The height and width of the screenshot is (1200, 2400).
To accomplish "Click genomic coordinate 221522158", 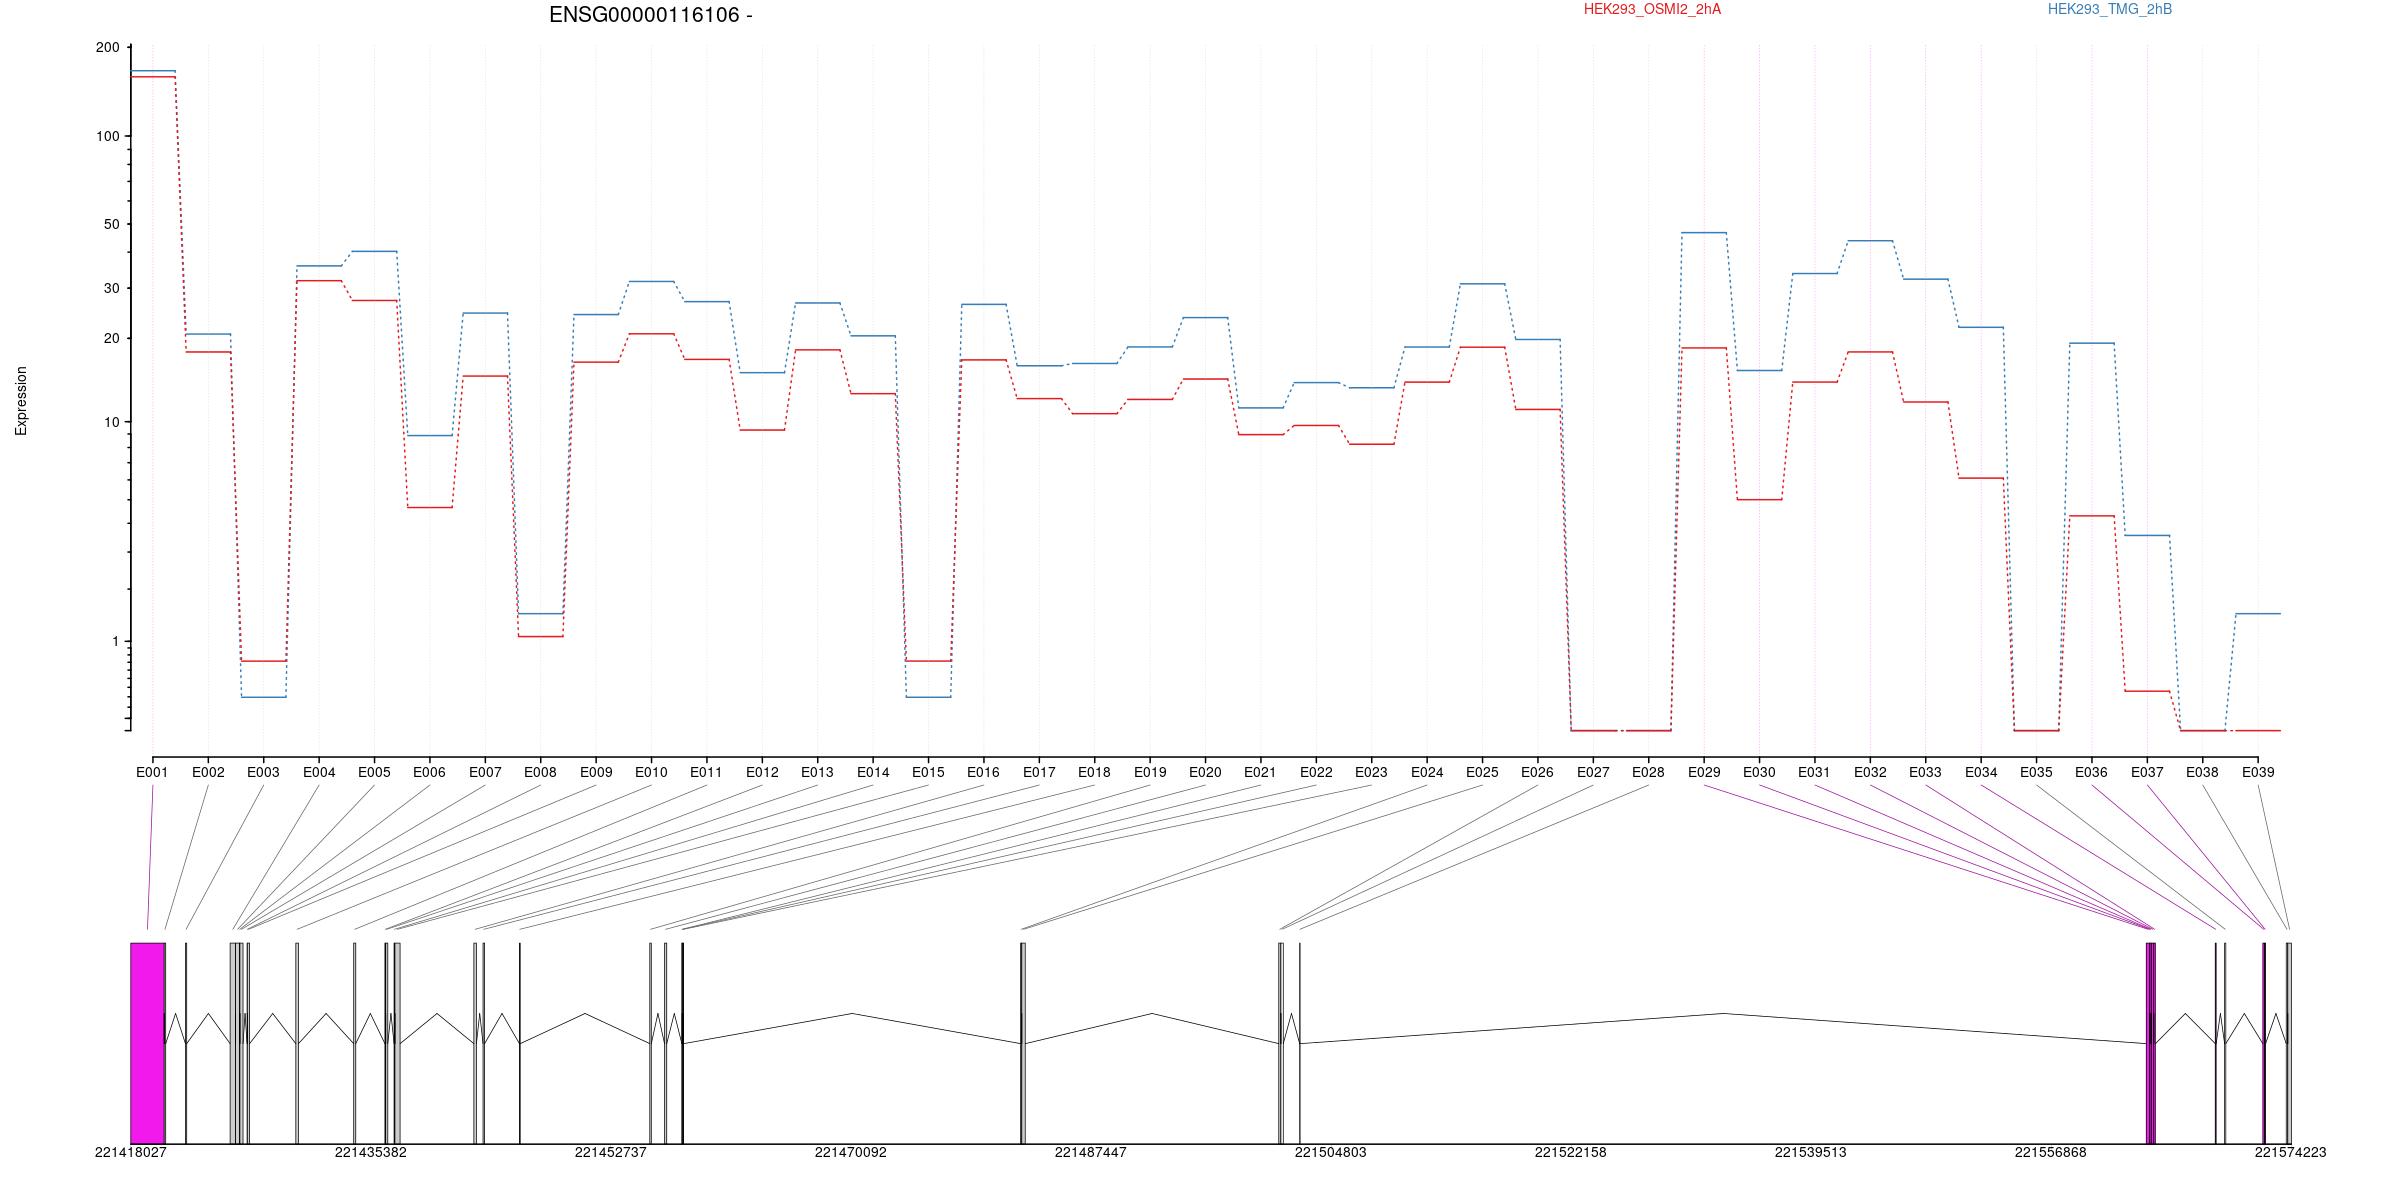I will point(1571,1152).
